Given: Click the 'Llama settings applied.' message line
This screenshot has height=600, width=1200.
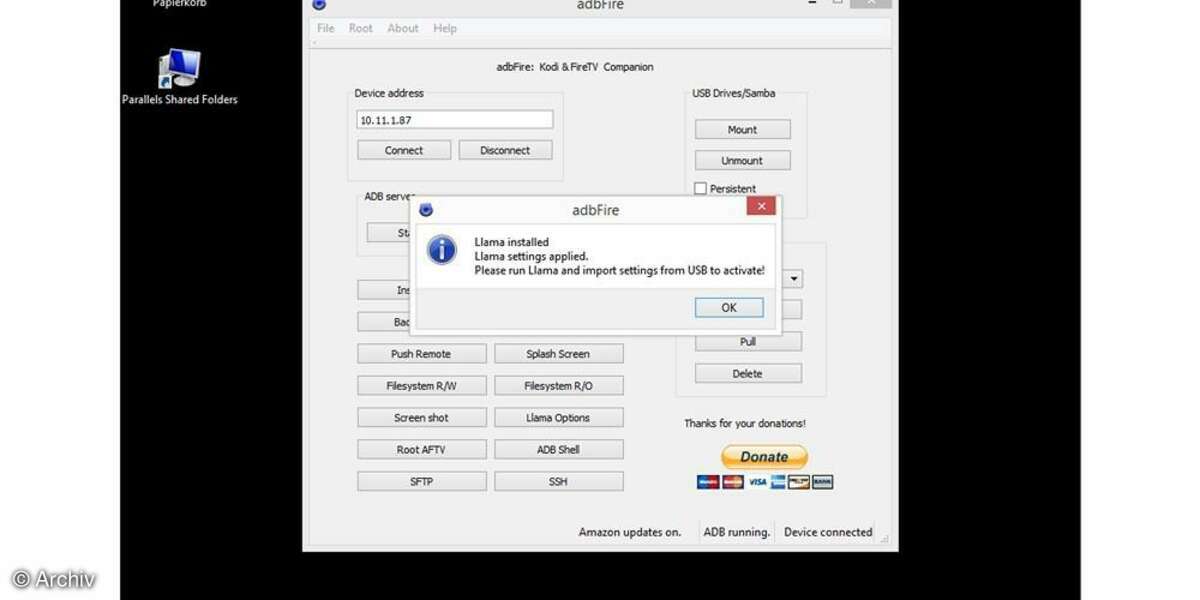Looking at the screenshot, I should 531,256.
